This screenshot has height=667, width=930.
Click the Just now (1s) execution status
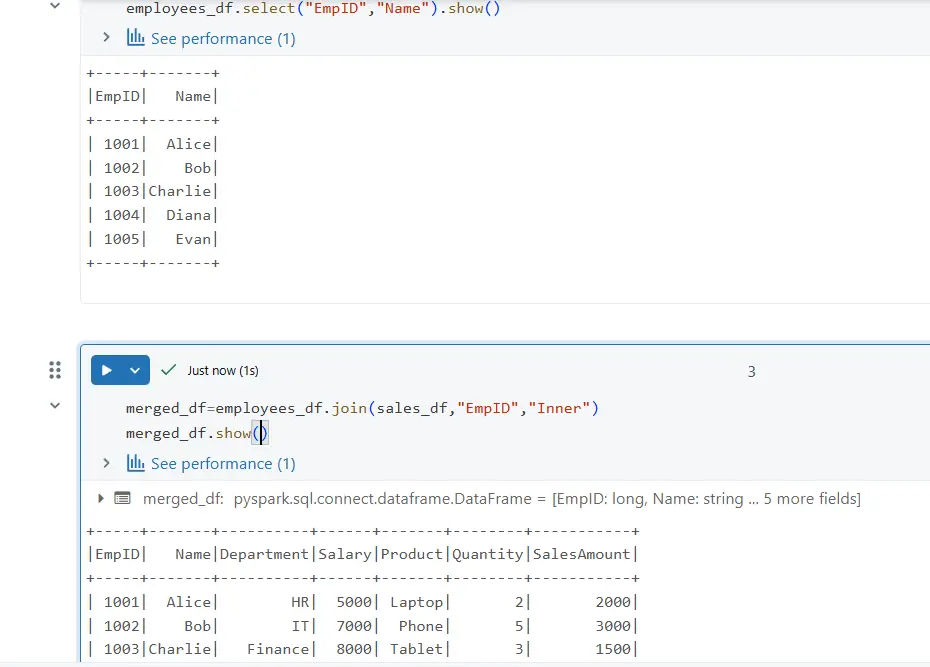222,369
